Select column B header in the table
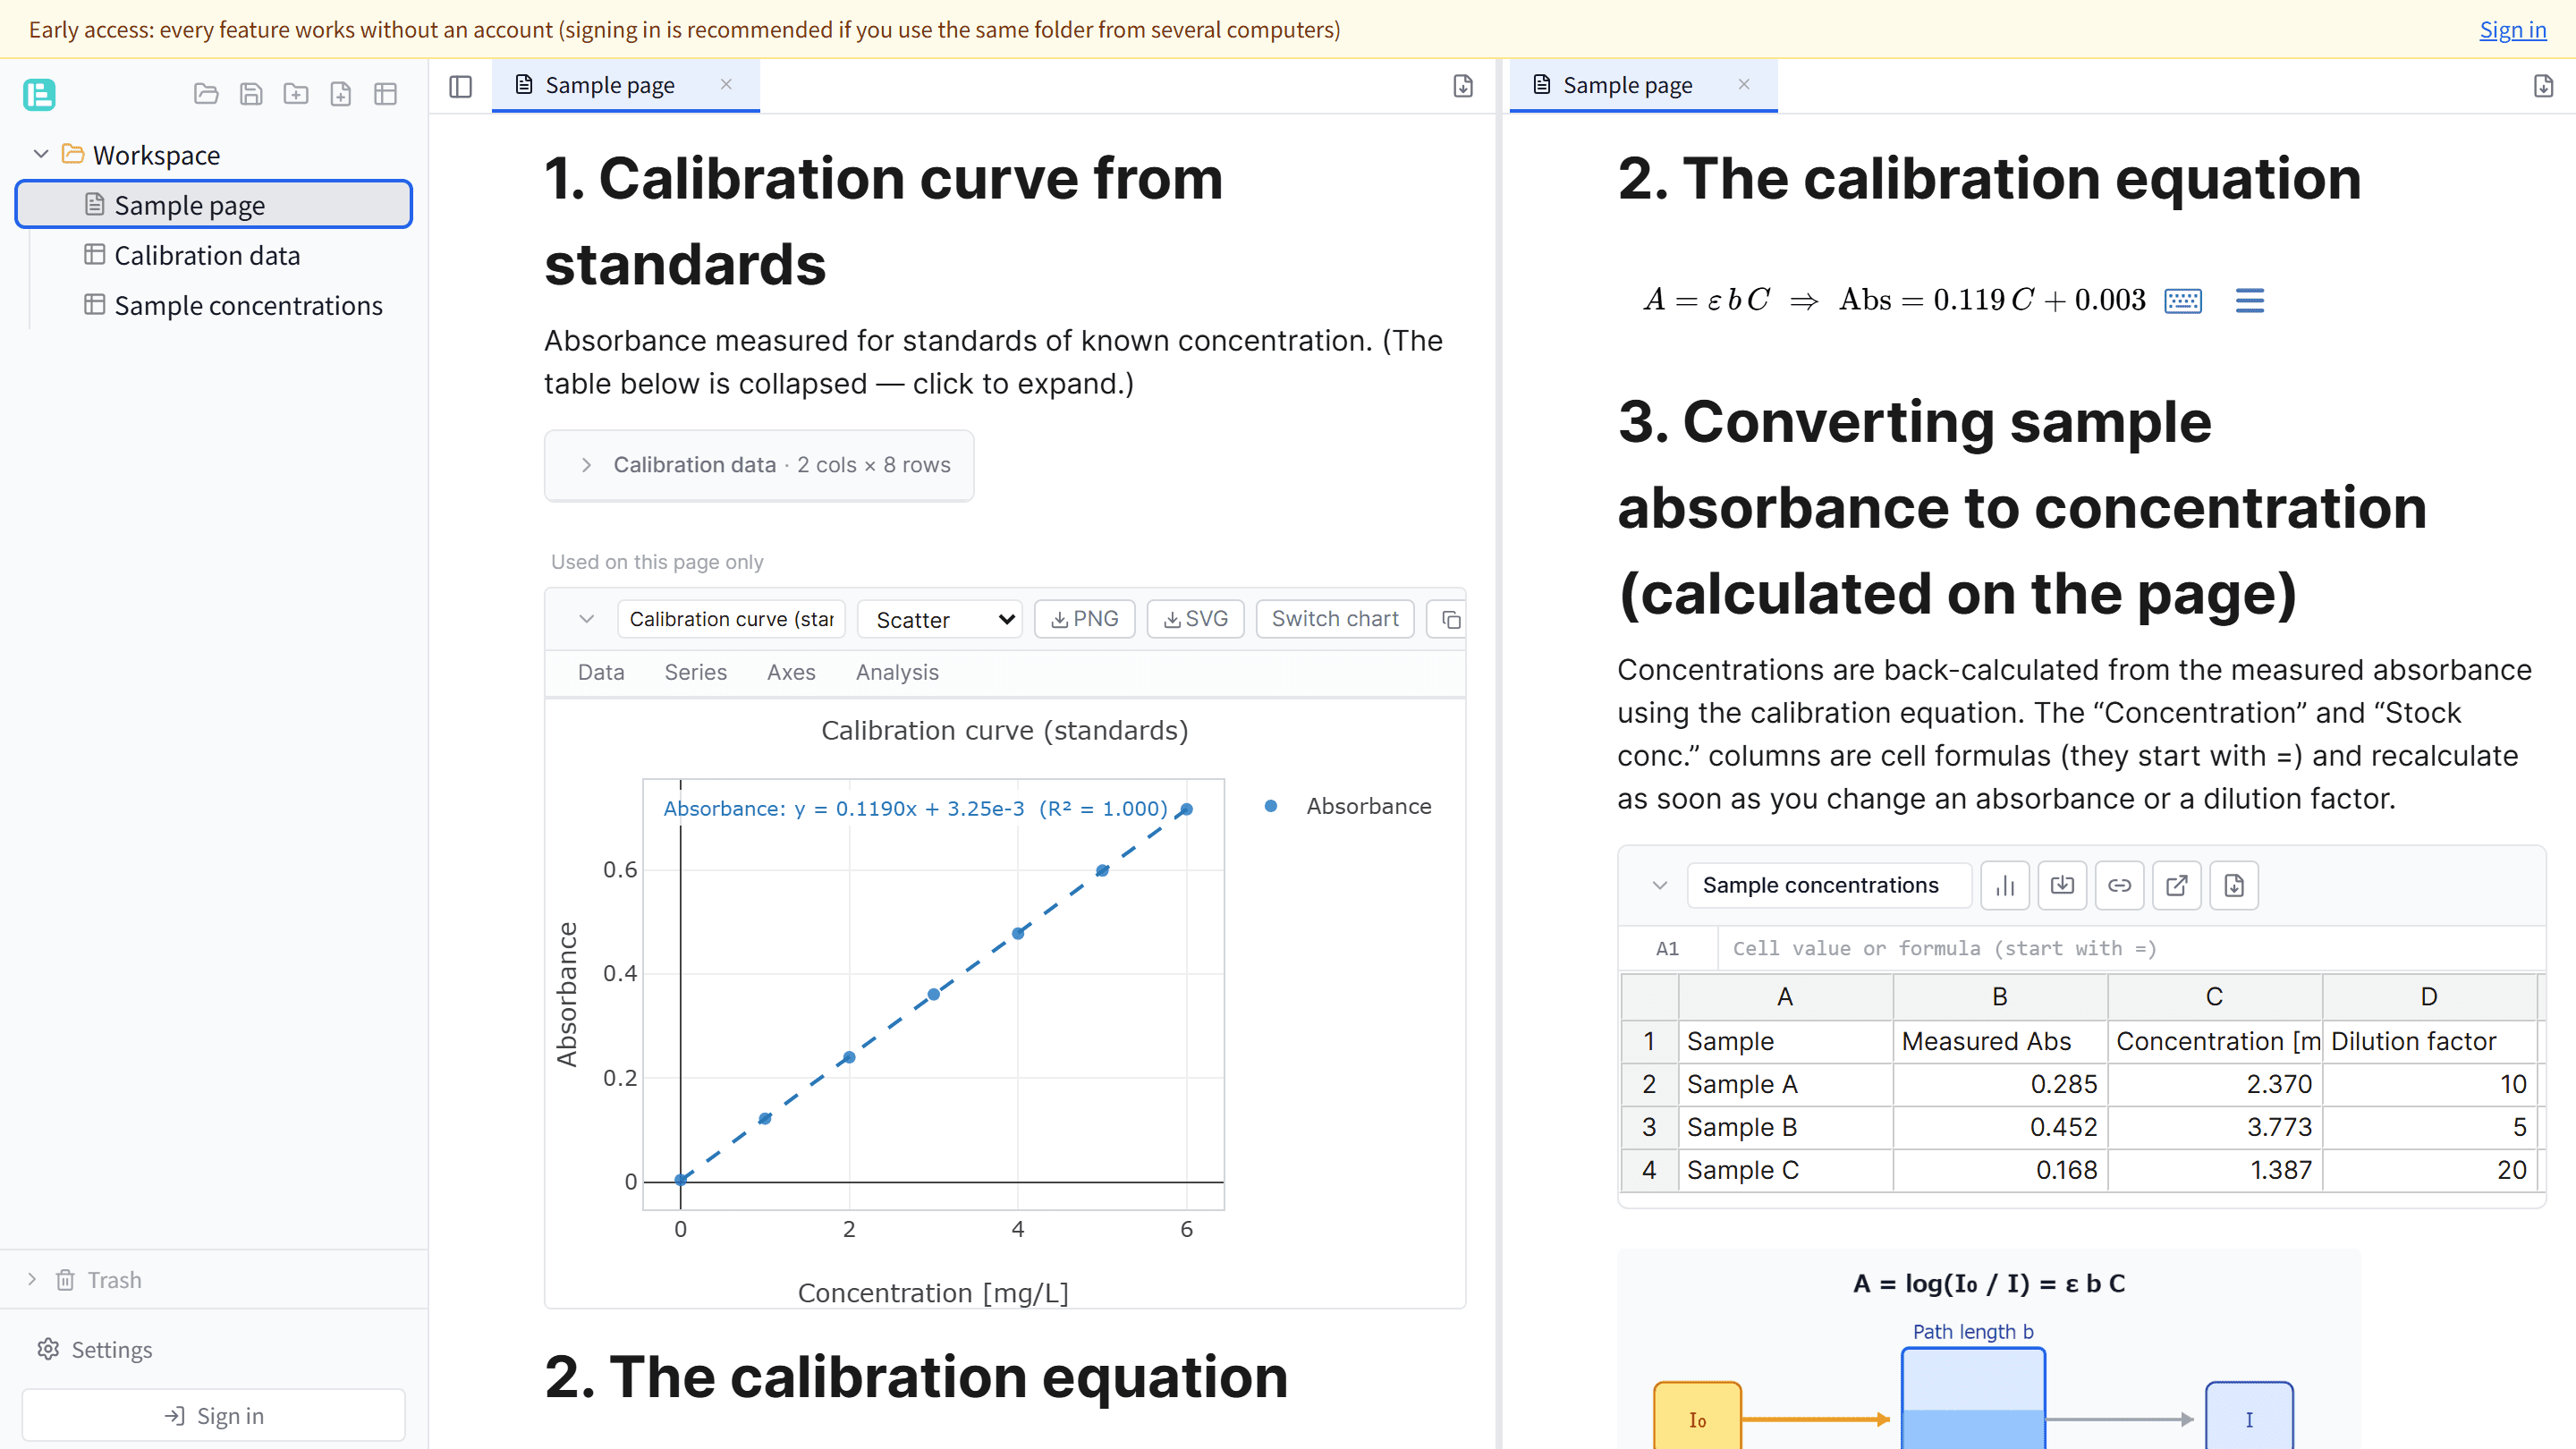This screenshot has width=2576, height=1449. tap(2000, 997)
